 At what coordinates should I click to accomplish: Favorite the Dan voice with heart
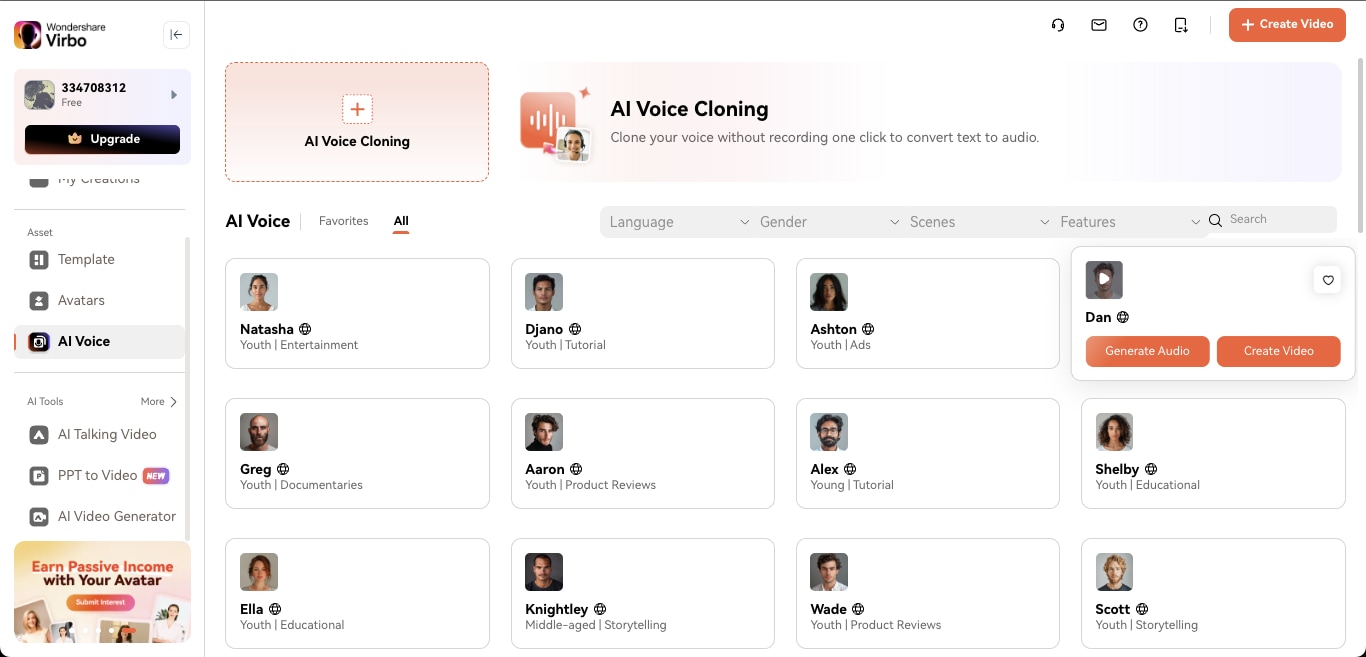1328,280
